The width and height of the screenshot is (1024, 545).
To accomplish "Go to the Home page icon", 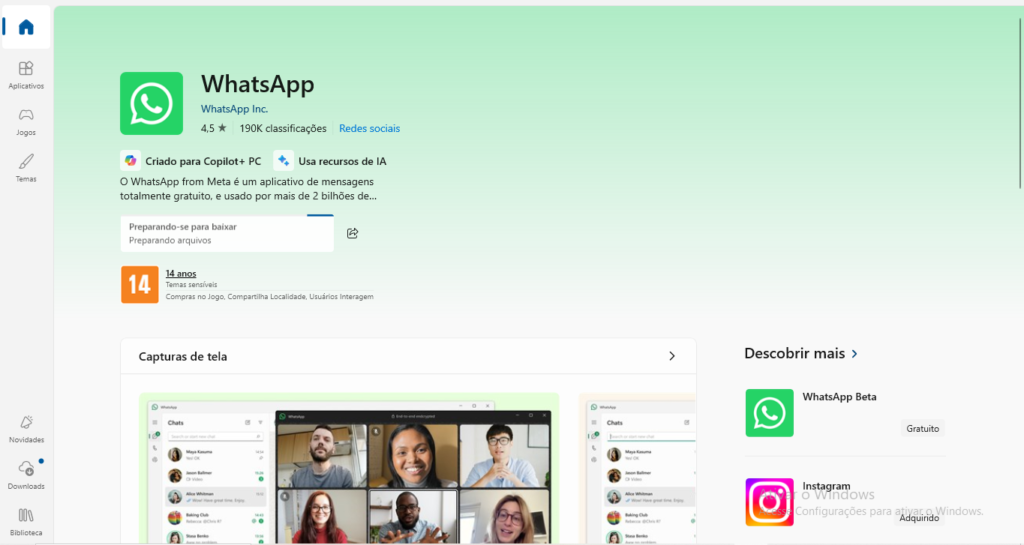I will (26, 27).
